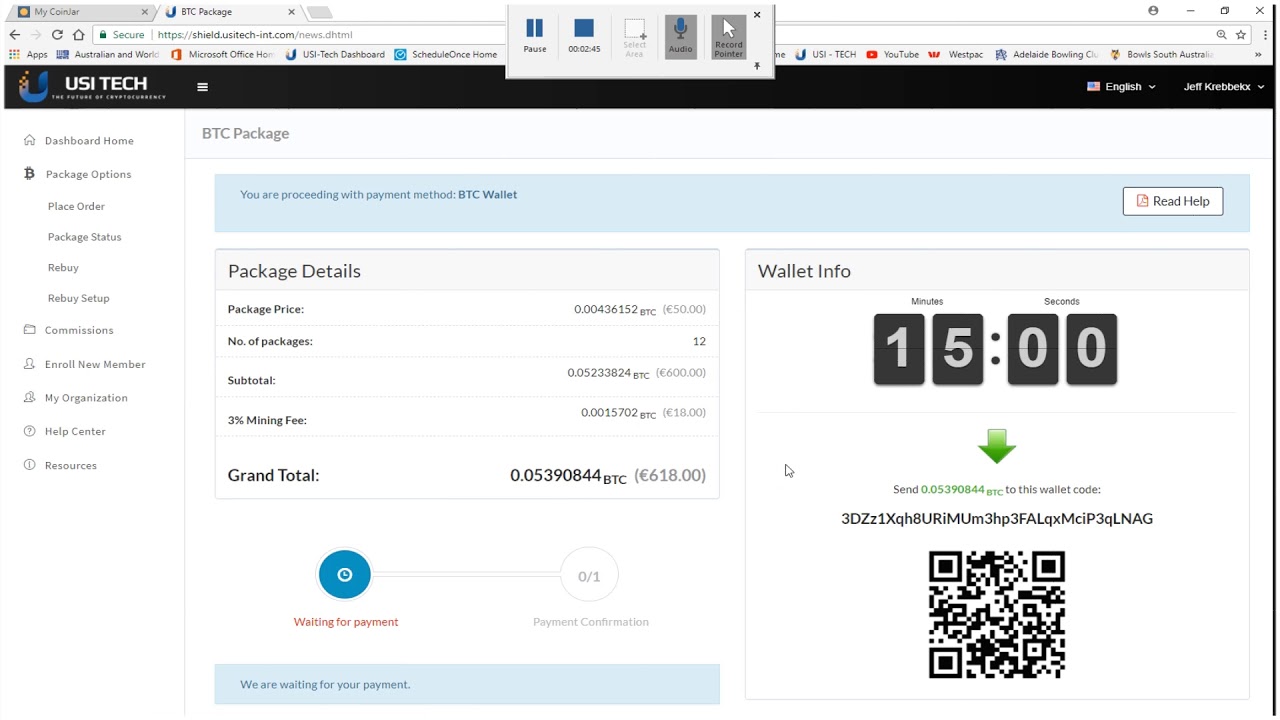The image size is (1280, 720).
Task: Click the Grand Total 0.05390844 BTC amount
Action: (x=568, y=476)
